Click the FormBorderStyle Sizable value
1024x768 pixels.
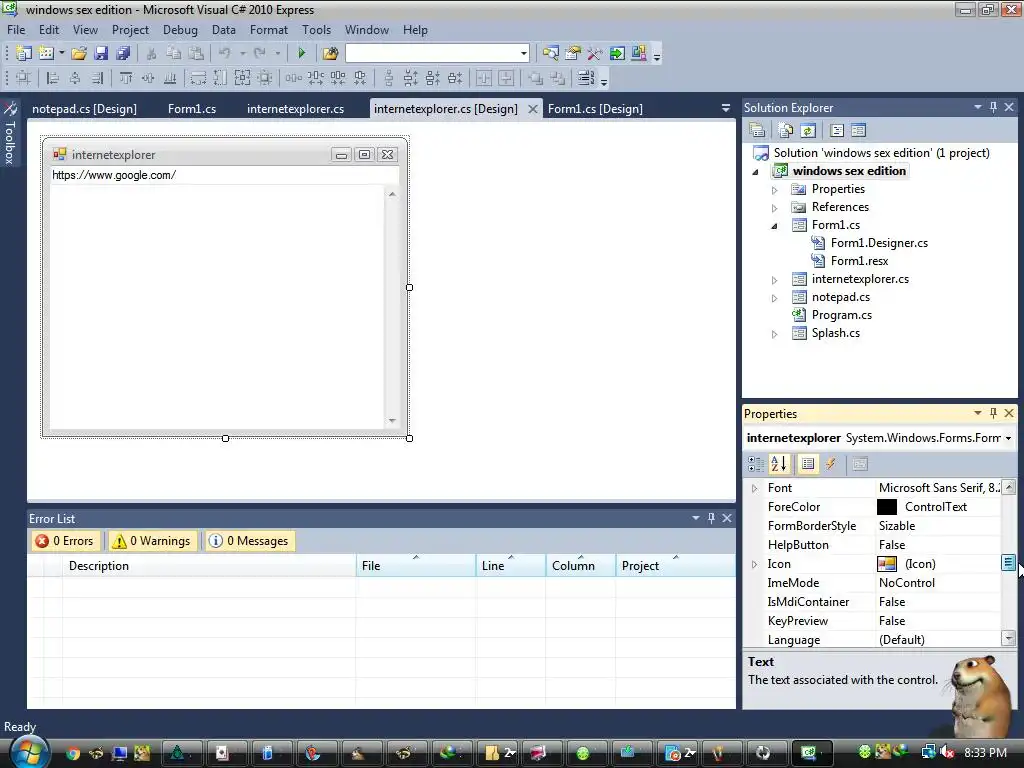[x=897, y=526]
